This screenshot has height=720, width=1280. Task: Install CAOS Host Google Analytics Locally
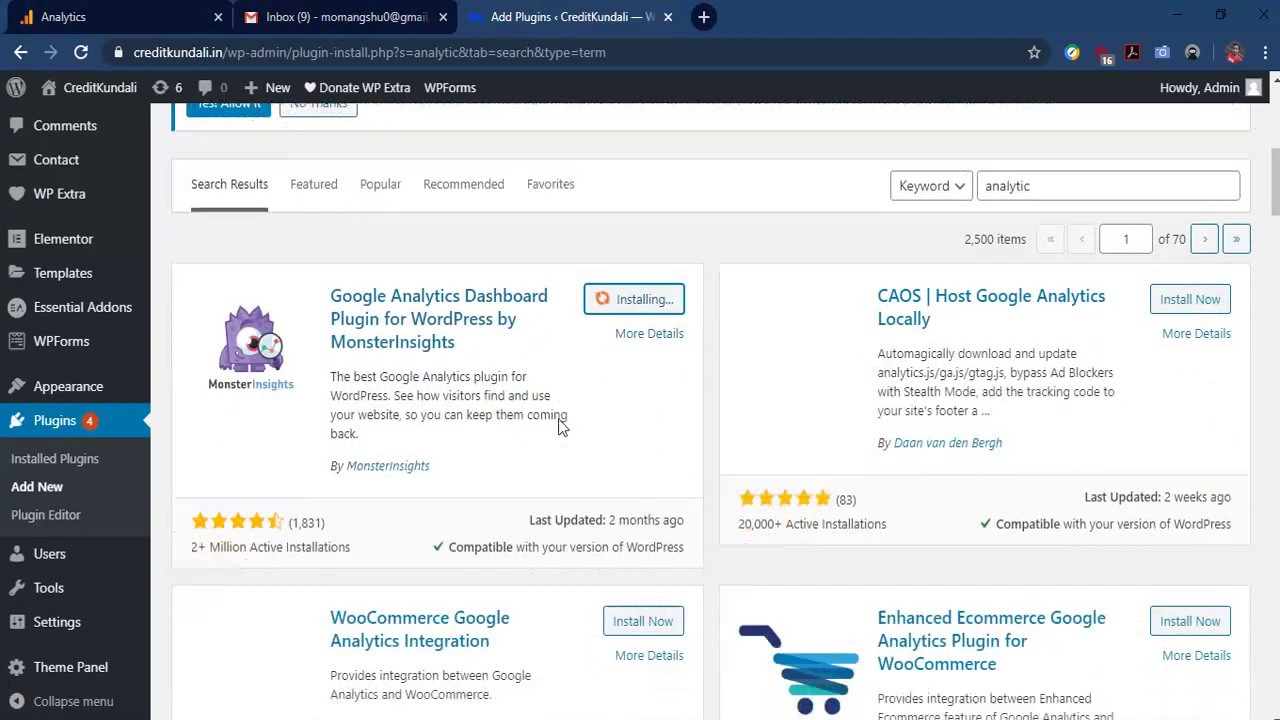click(1190, 299)
